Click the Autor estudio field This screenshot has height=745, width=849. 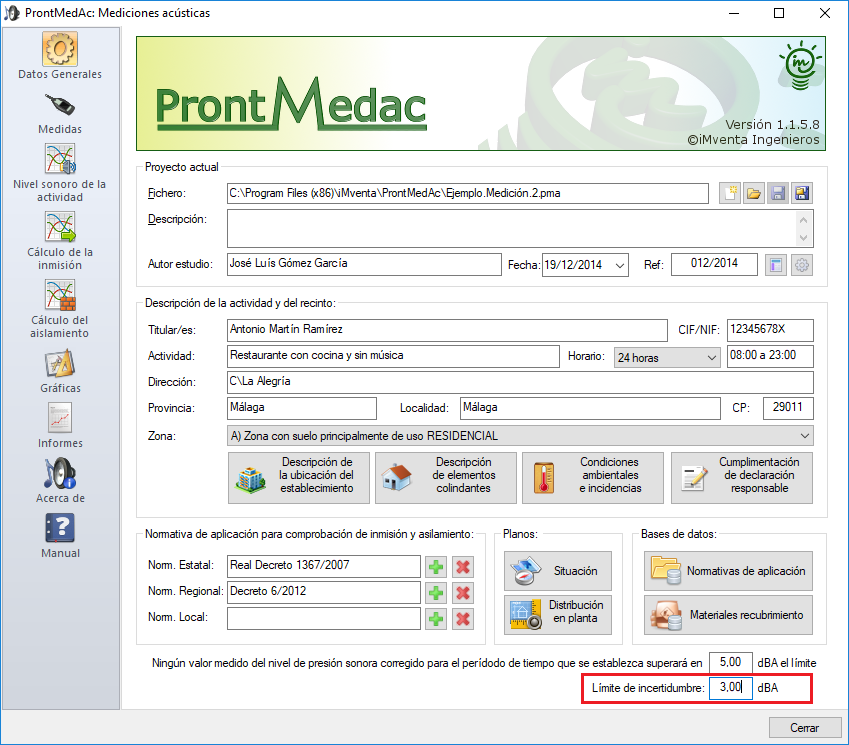point(364,264)
